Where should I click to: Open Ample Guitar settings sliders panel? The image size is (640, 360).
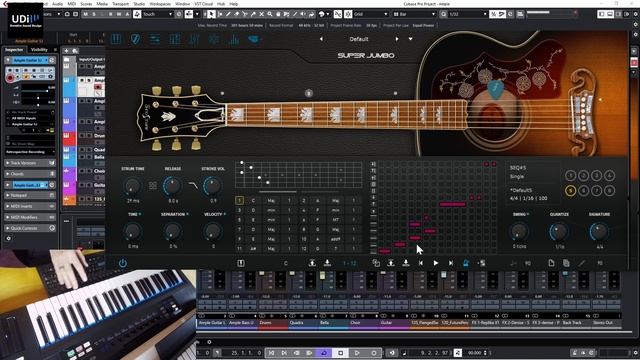[155, 39]
